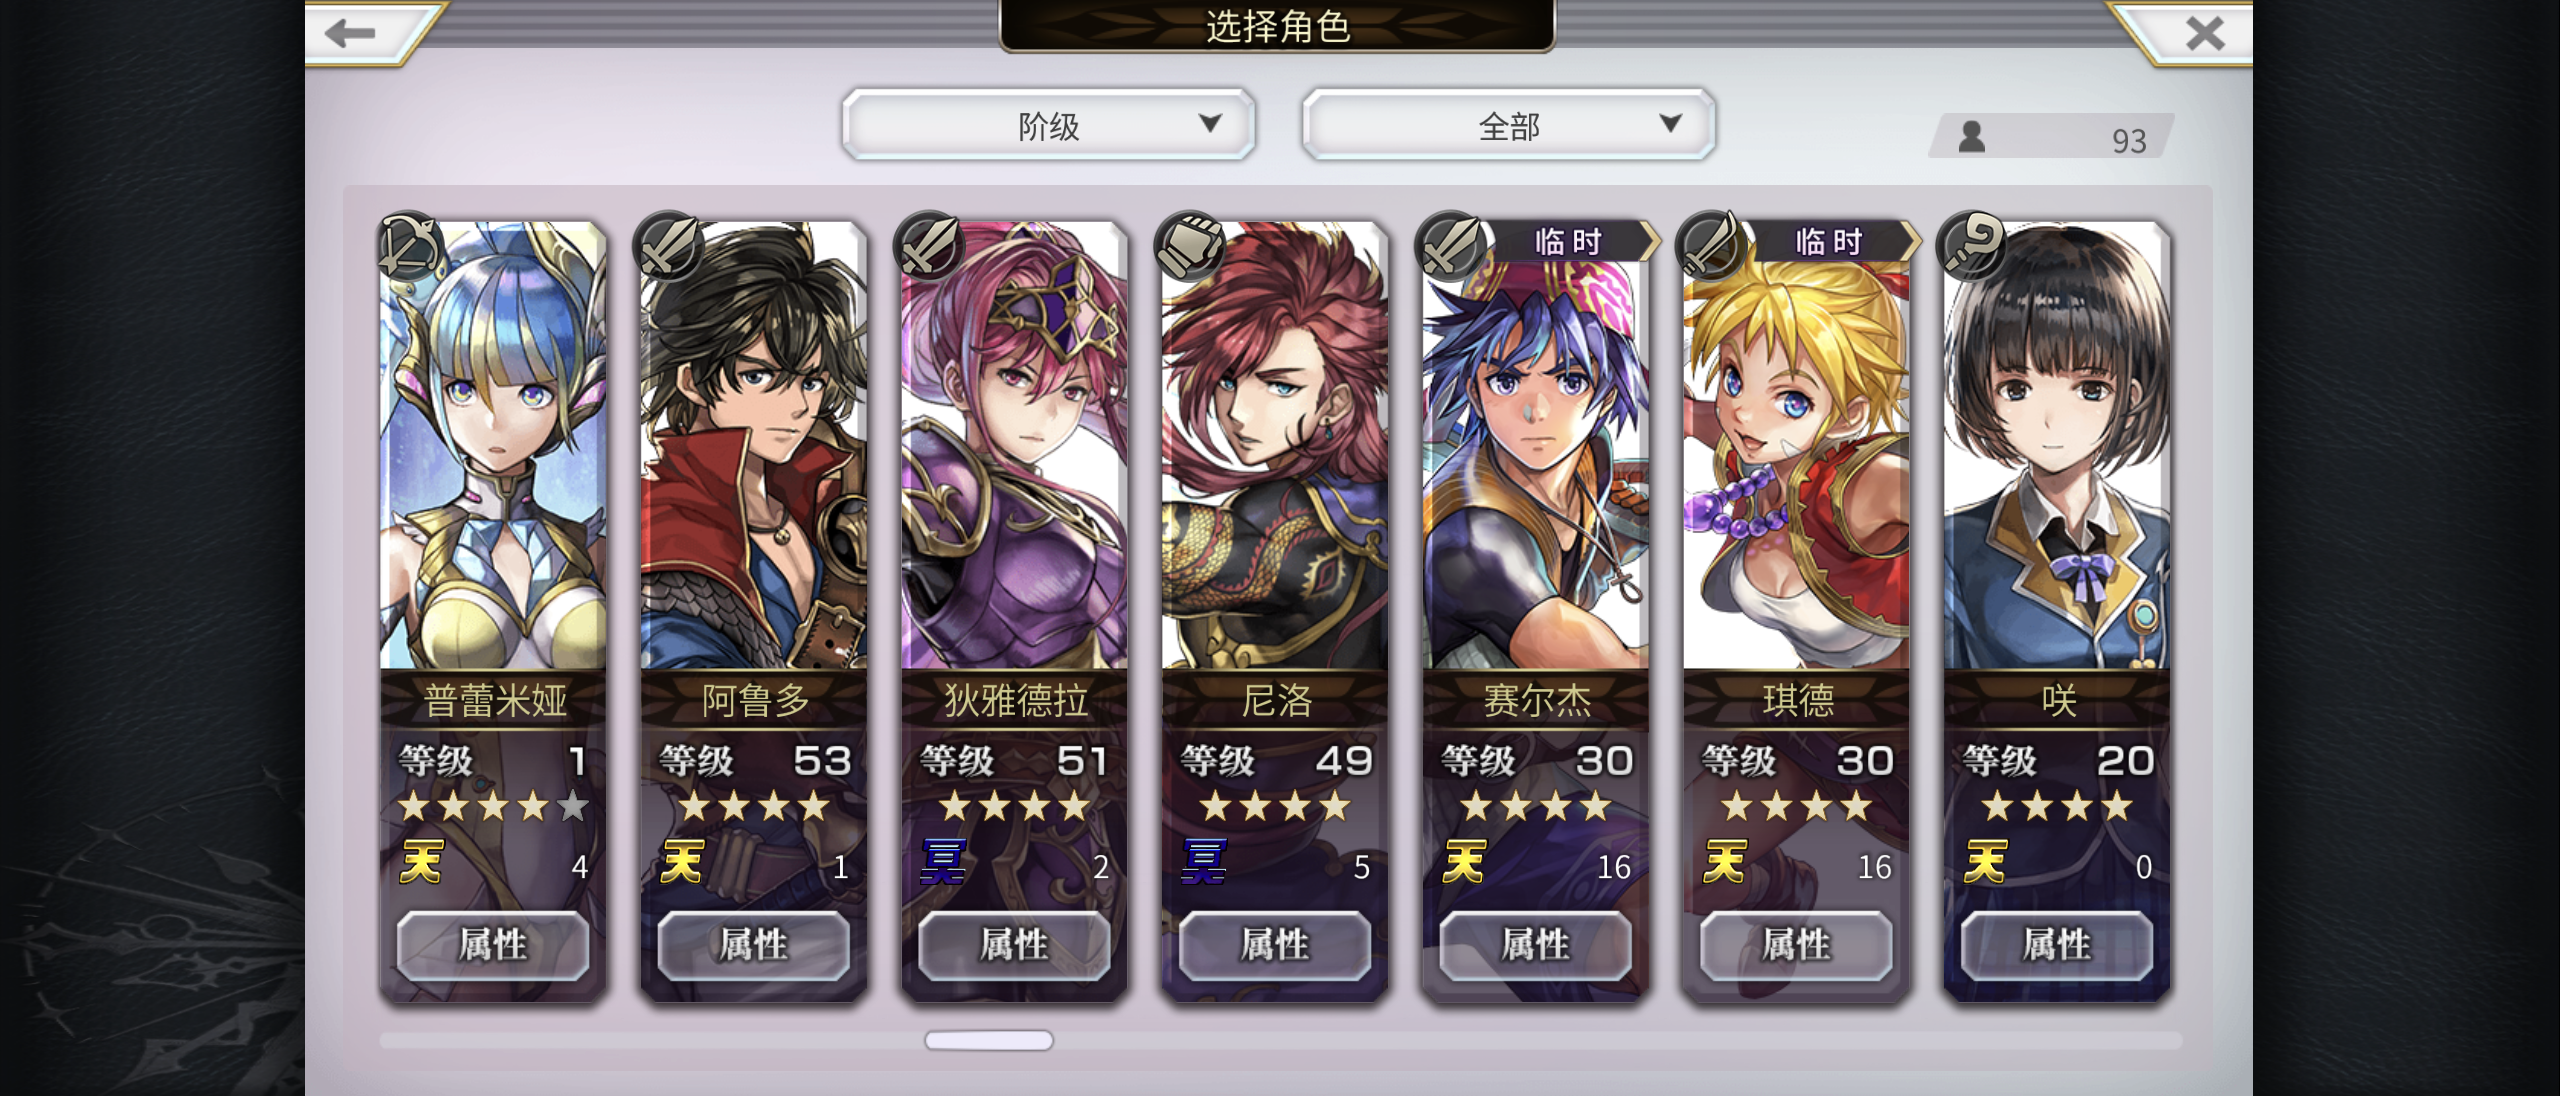The width and height of the screenshot is (2560, 1096).
Task: Close the character selection screen
Action: click(x=2205, y=33)
